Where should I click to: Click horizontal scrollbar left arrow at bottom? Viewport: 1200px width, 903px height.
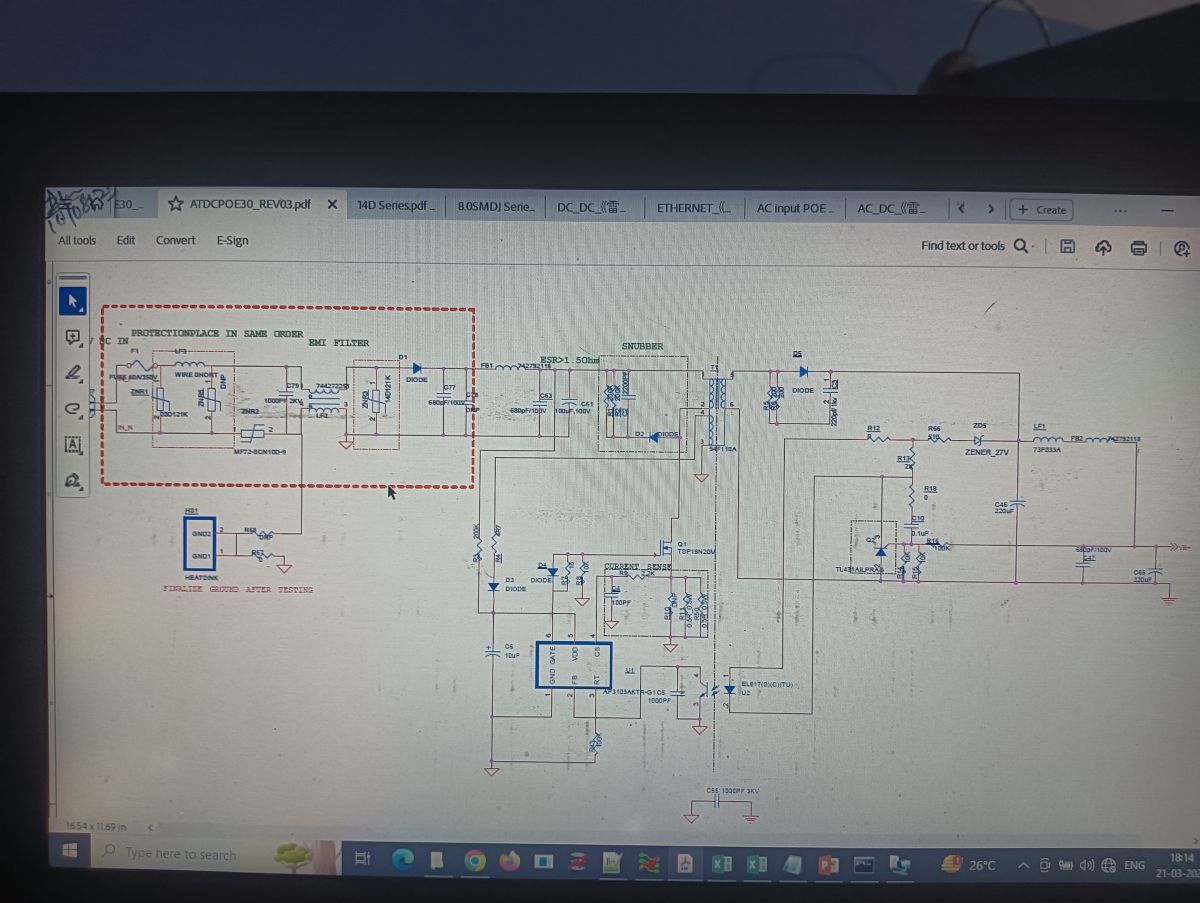pyautogui.click(x=151, y=828)
